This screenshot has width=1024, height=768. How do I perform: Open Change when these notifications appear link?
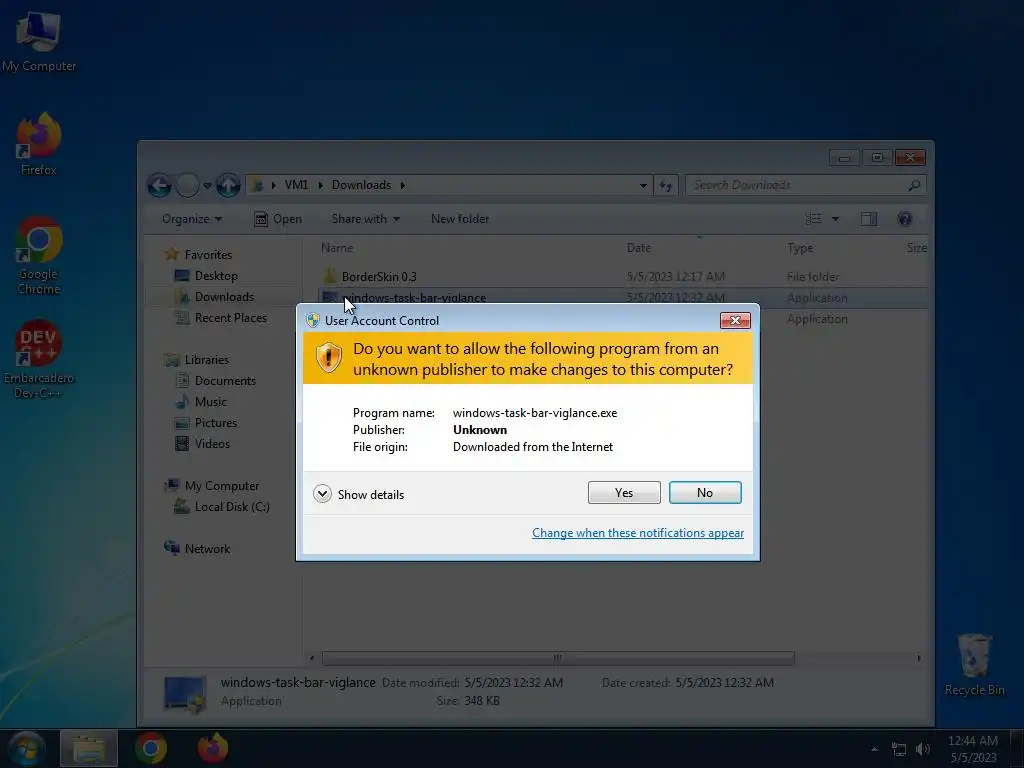637,533
